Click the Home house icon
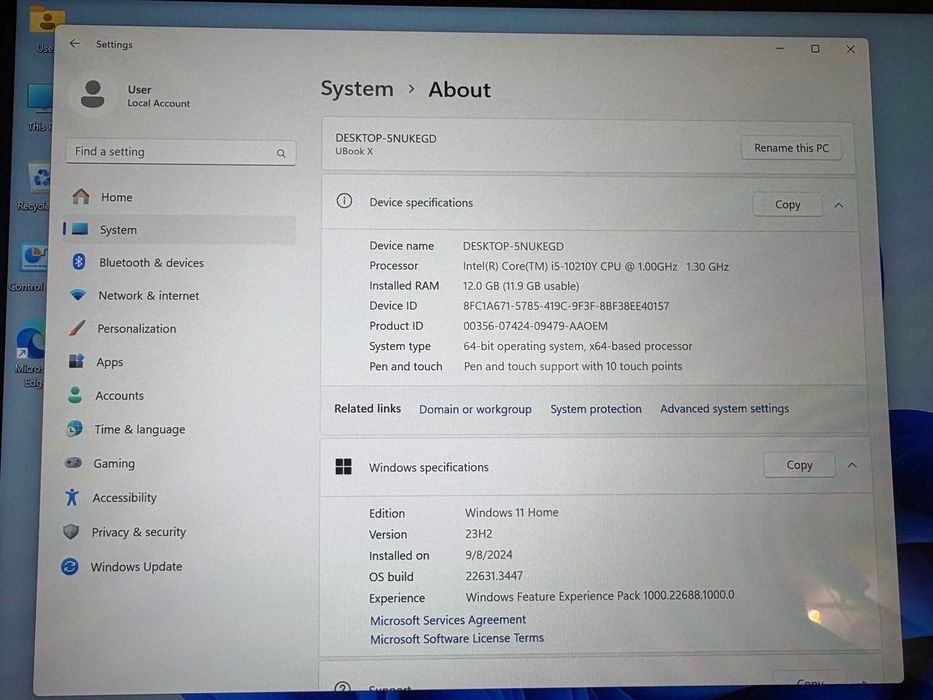Viewport: 933px width, 700px height. pos(80,196)
